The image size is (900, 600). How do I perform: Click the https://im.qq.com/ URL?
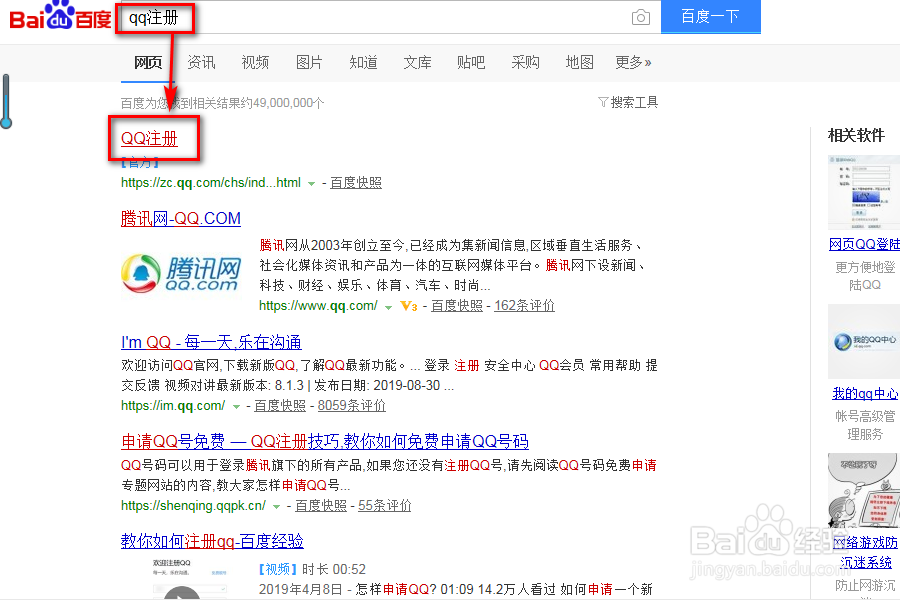(173, 405)
